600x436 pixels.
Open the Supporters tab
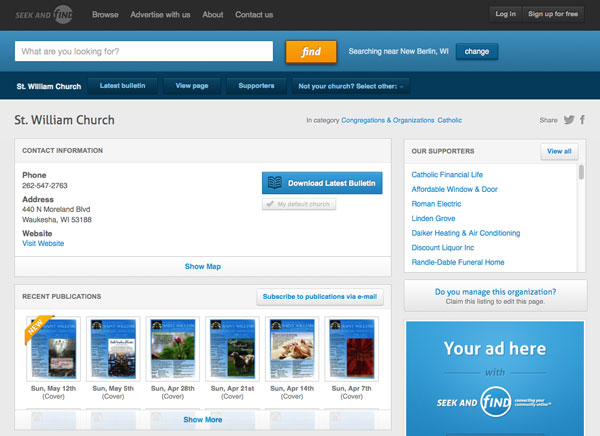click(x=256, y=86)
